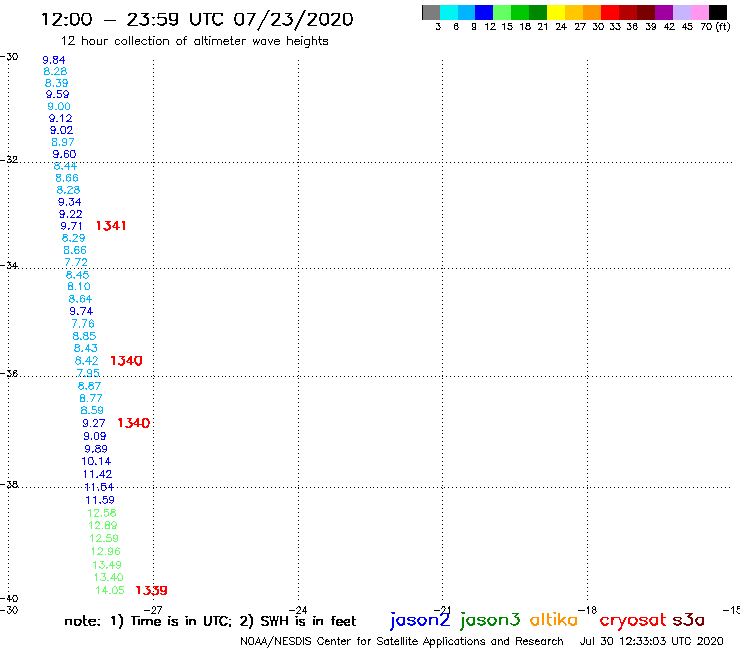This screenshot has width=740, height=650.
Task: Click the cyan swatch in the wave height legend
Action: [x=449, y=12]
